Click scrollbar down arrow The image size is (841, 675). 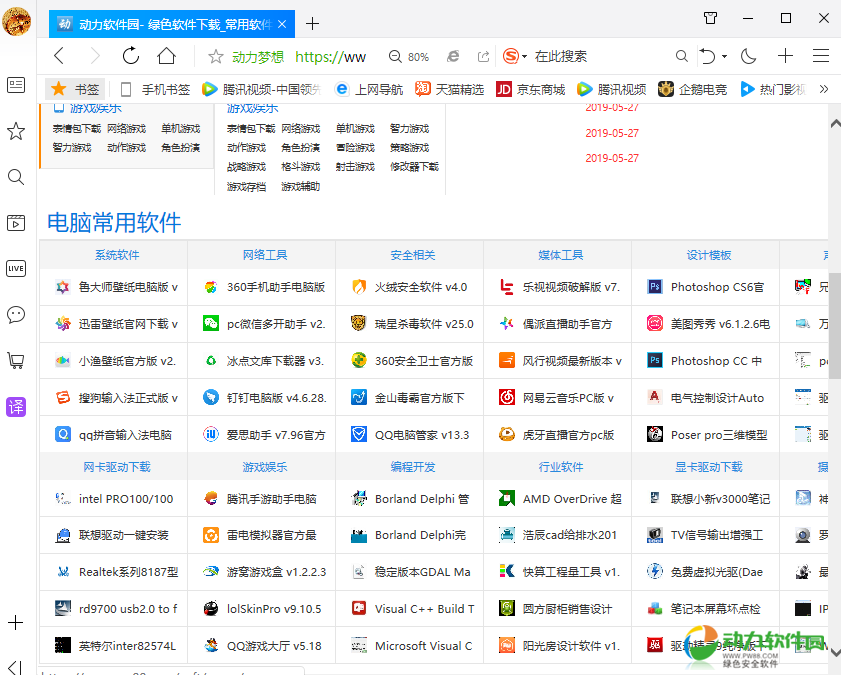point(835,652)
